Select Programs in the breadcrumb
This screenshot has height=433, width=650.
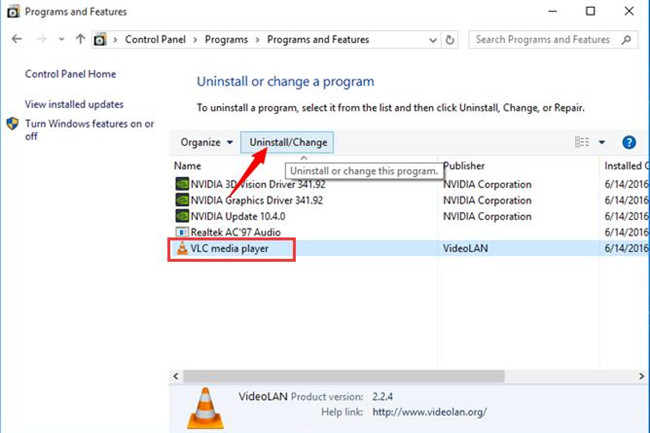point(226,40)
